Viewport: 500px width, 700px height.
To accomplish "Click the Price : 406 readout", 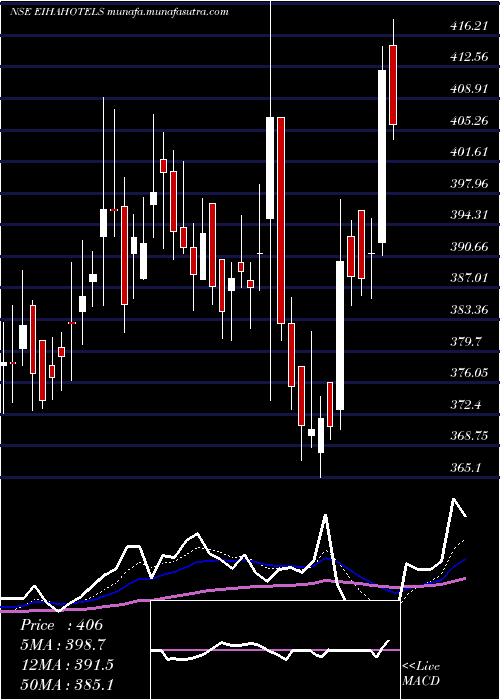I will pyautogui.click(x=62, y=625).
